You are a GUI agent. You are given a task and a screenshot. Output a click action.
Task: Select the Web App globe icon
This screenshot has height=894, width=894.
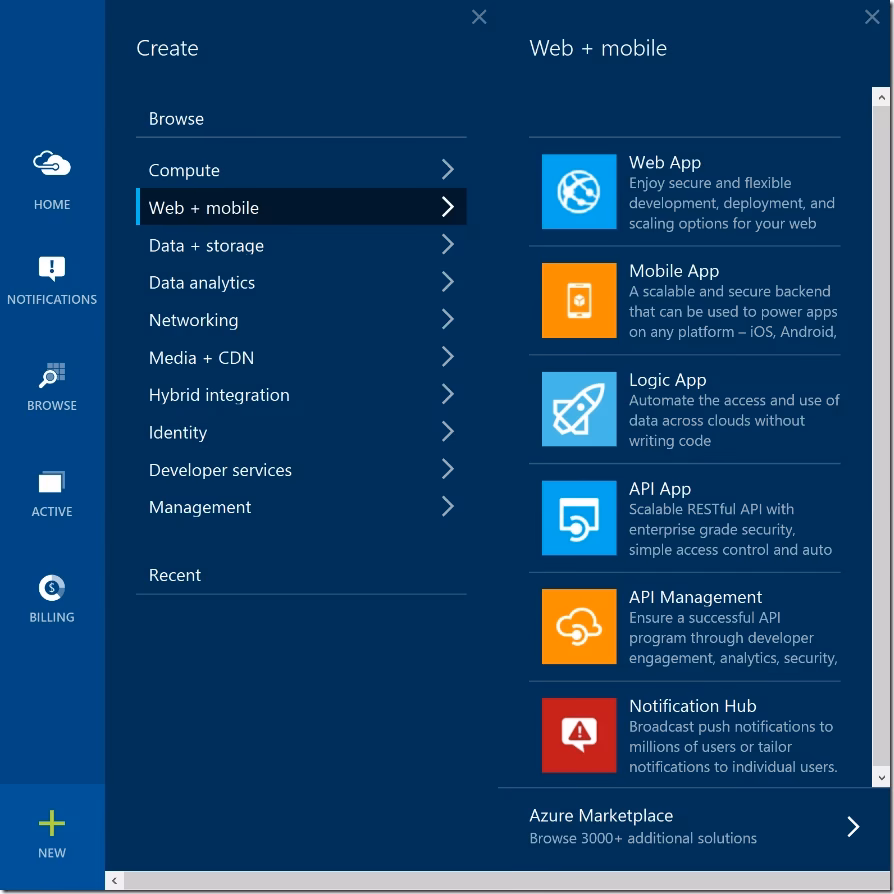point(579,192)
